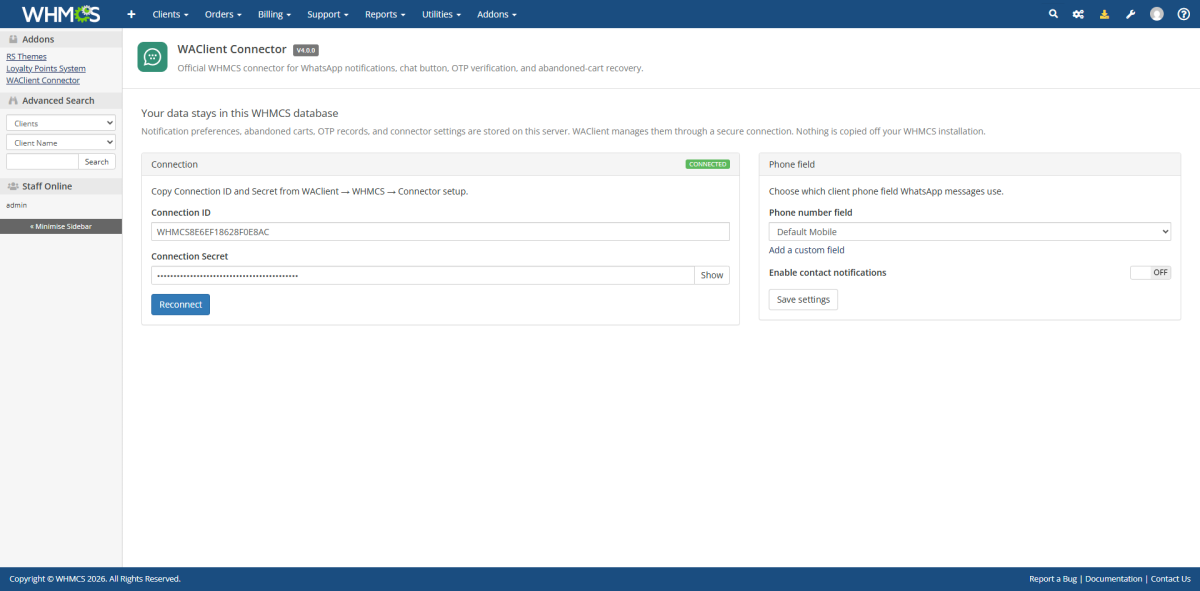Open WAClient Connector sidebar link
1200x591 pixels.
[x=43, y=80]
